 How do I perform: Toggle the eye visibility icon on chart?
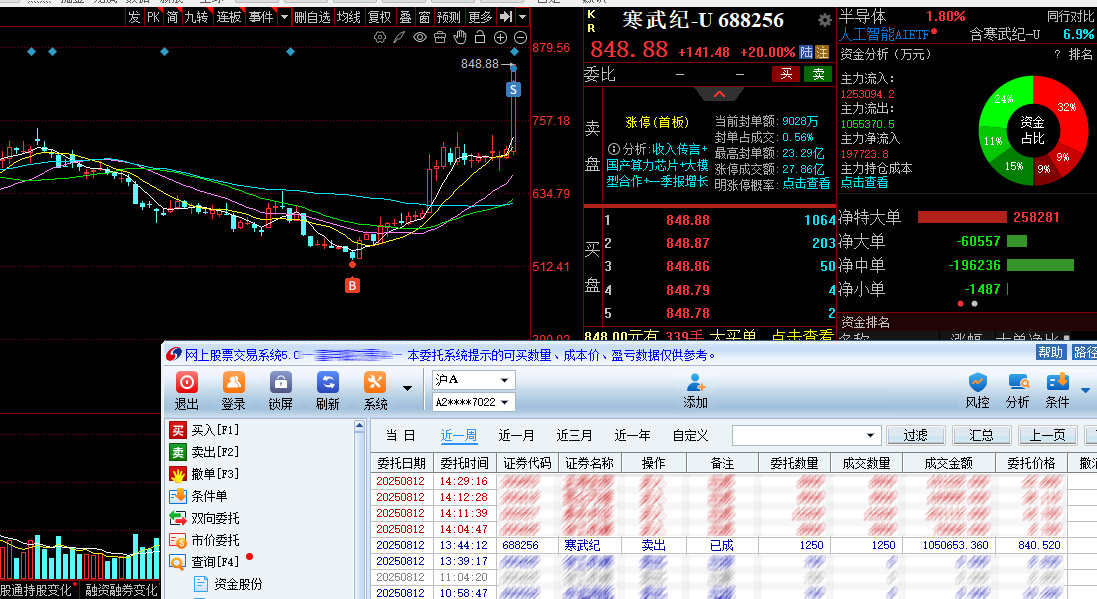click(420, 38)
